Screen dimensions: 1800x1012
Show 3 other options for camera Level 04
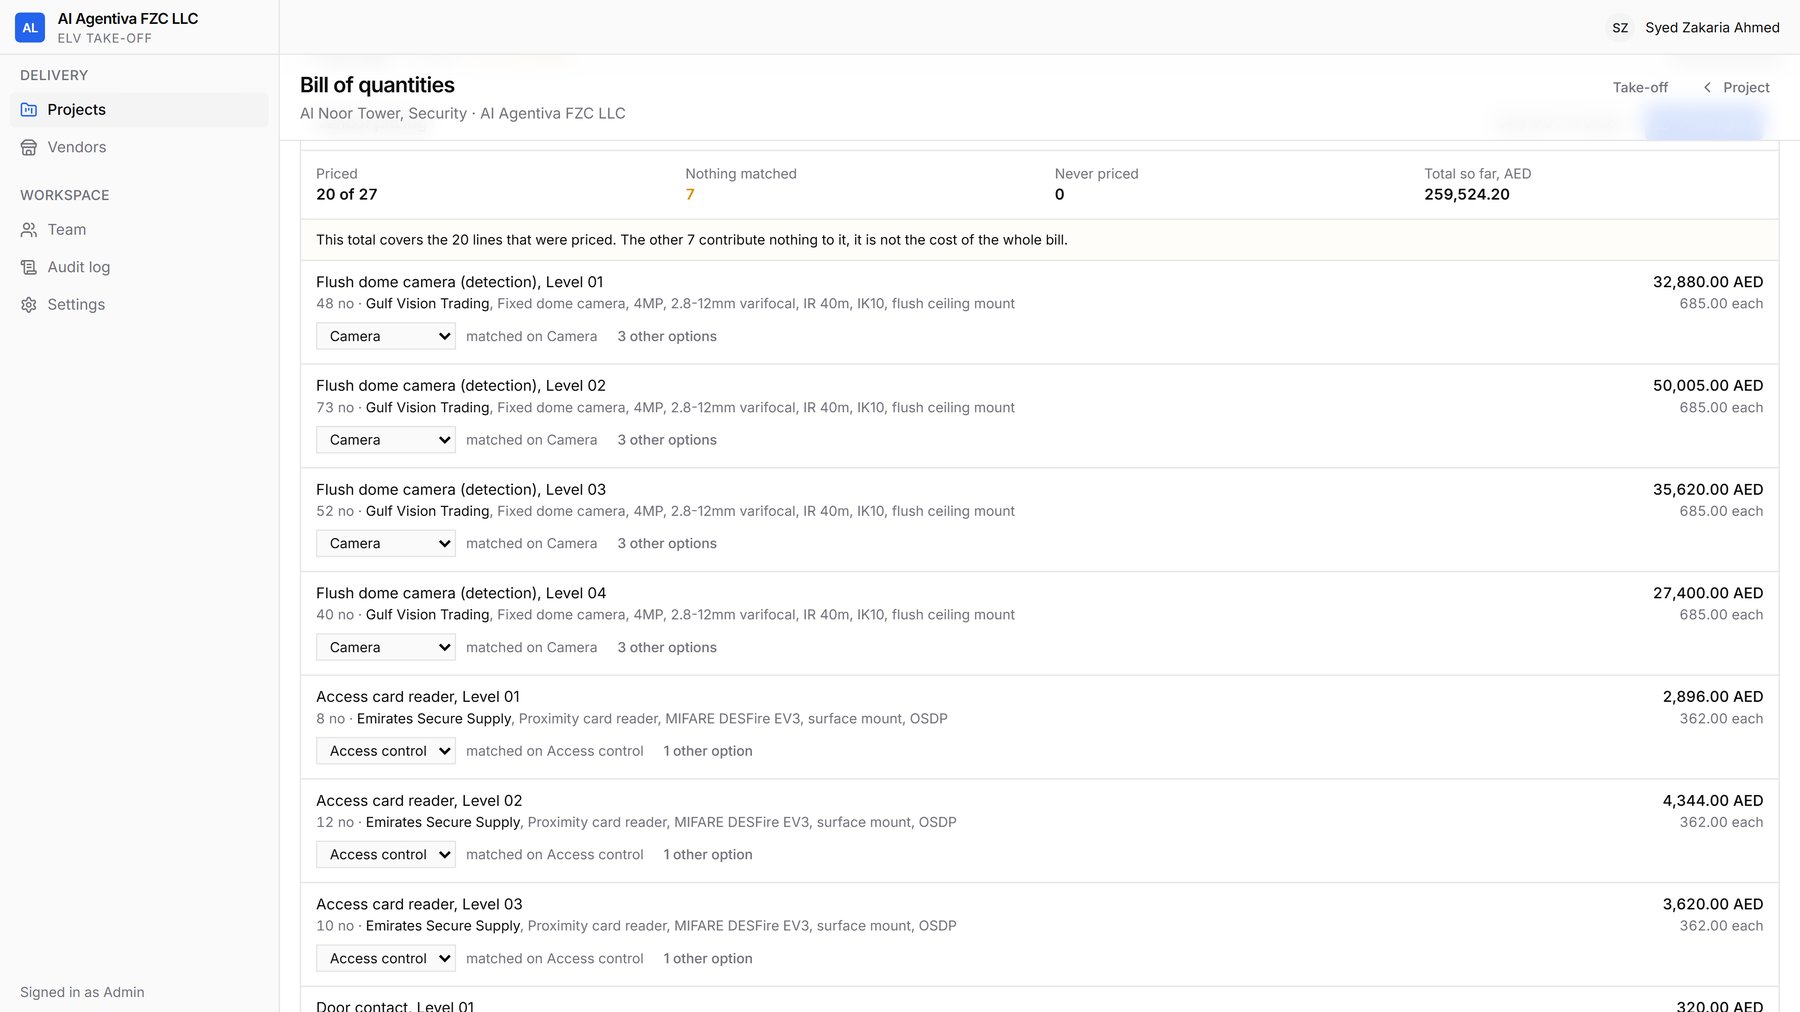tap(667, 647)
